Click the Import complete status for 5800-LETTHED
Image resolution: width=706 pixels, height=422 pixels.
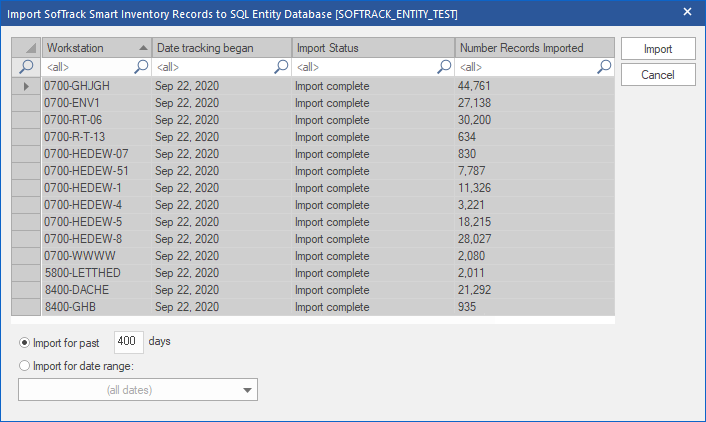tap(373, 273)
